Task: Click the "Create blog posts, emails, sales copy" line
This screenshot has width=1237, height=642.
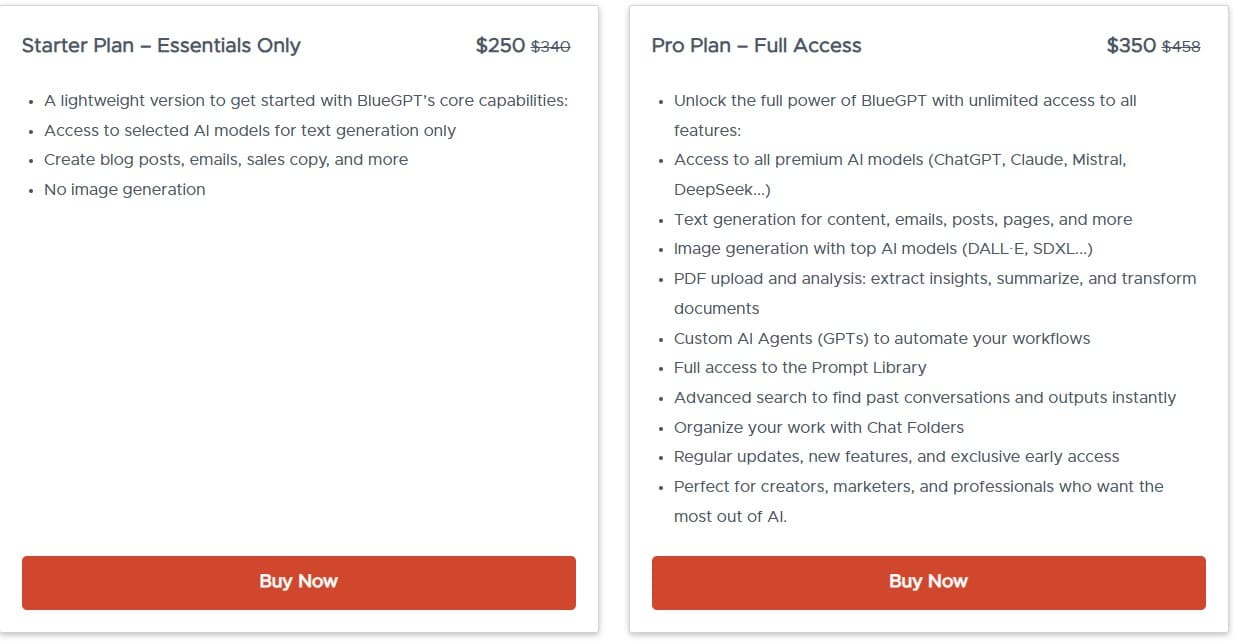Action: click(226, 160)
